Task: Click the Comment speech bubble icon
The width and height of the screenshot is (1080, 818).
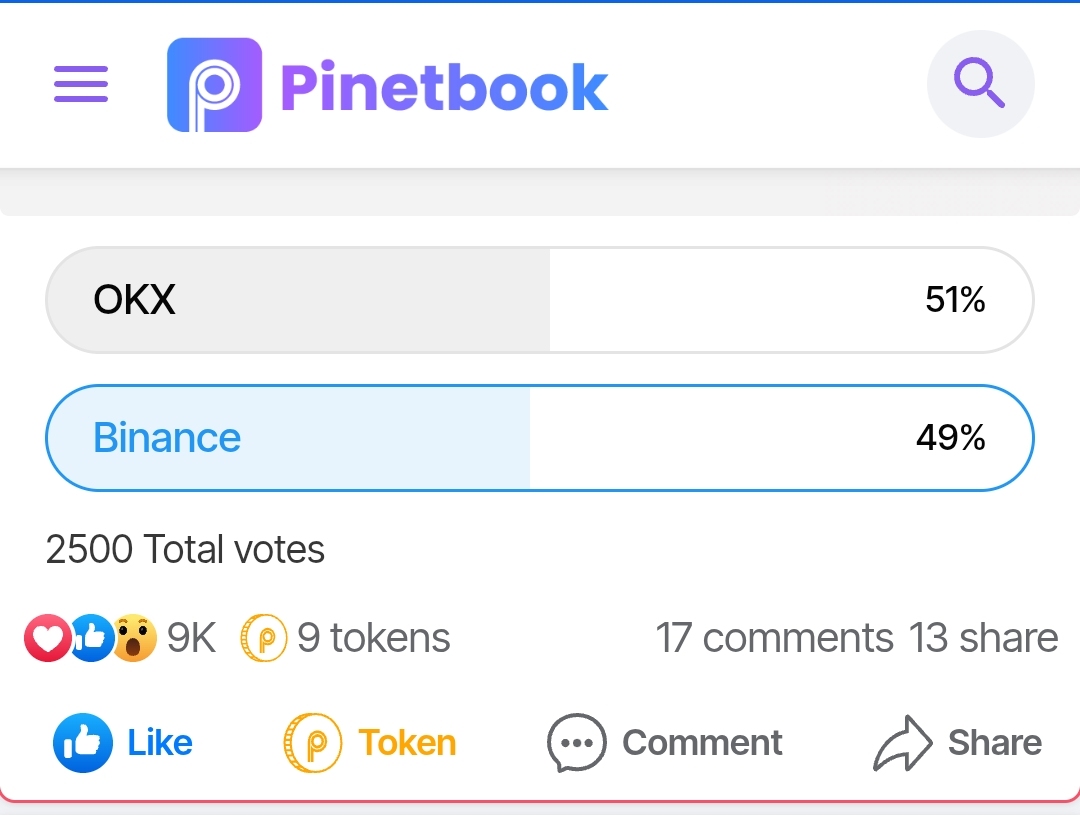Action: tap(577, 742)
